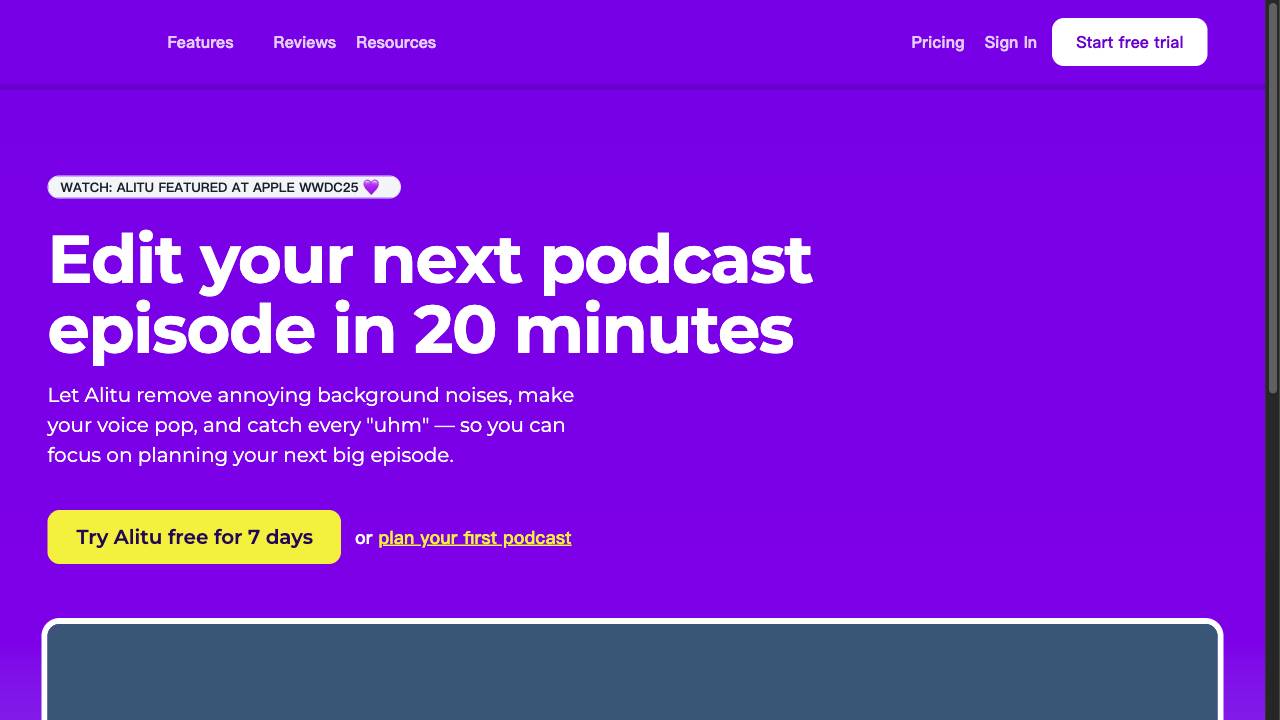Click the headline 'Edit your next podcast episode'

429,294
